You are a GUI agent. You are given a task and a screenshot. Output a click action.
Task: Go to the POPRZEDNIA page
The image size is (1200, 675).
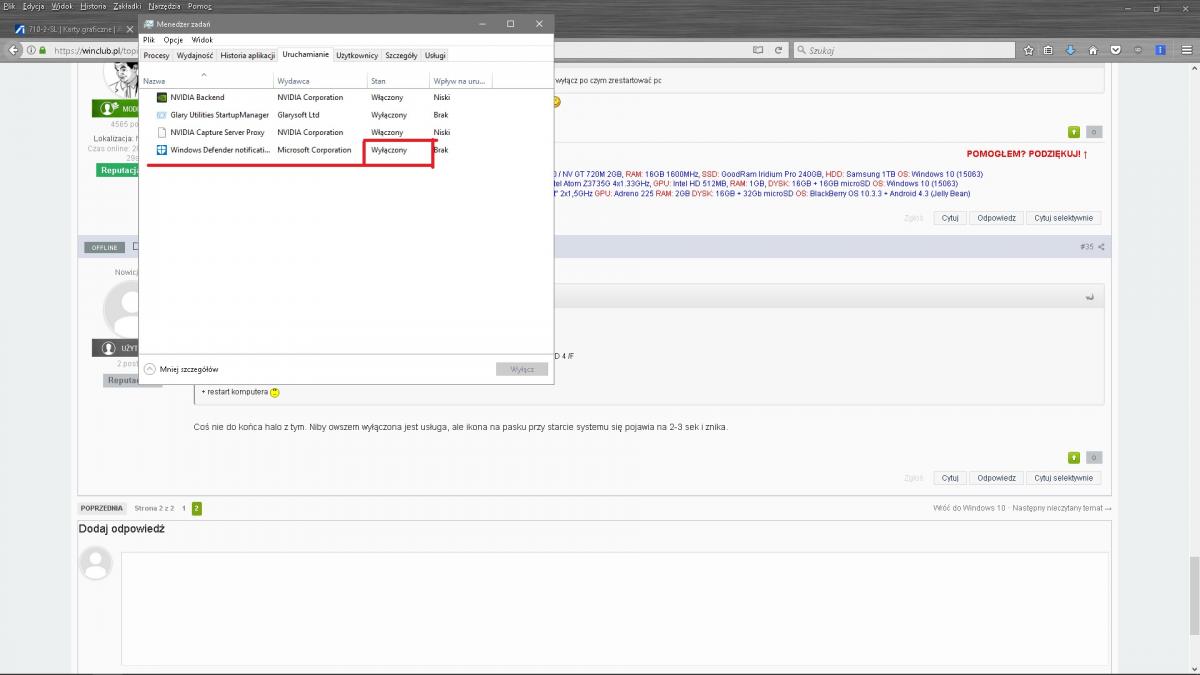click(102, 508)
